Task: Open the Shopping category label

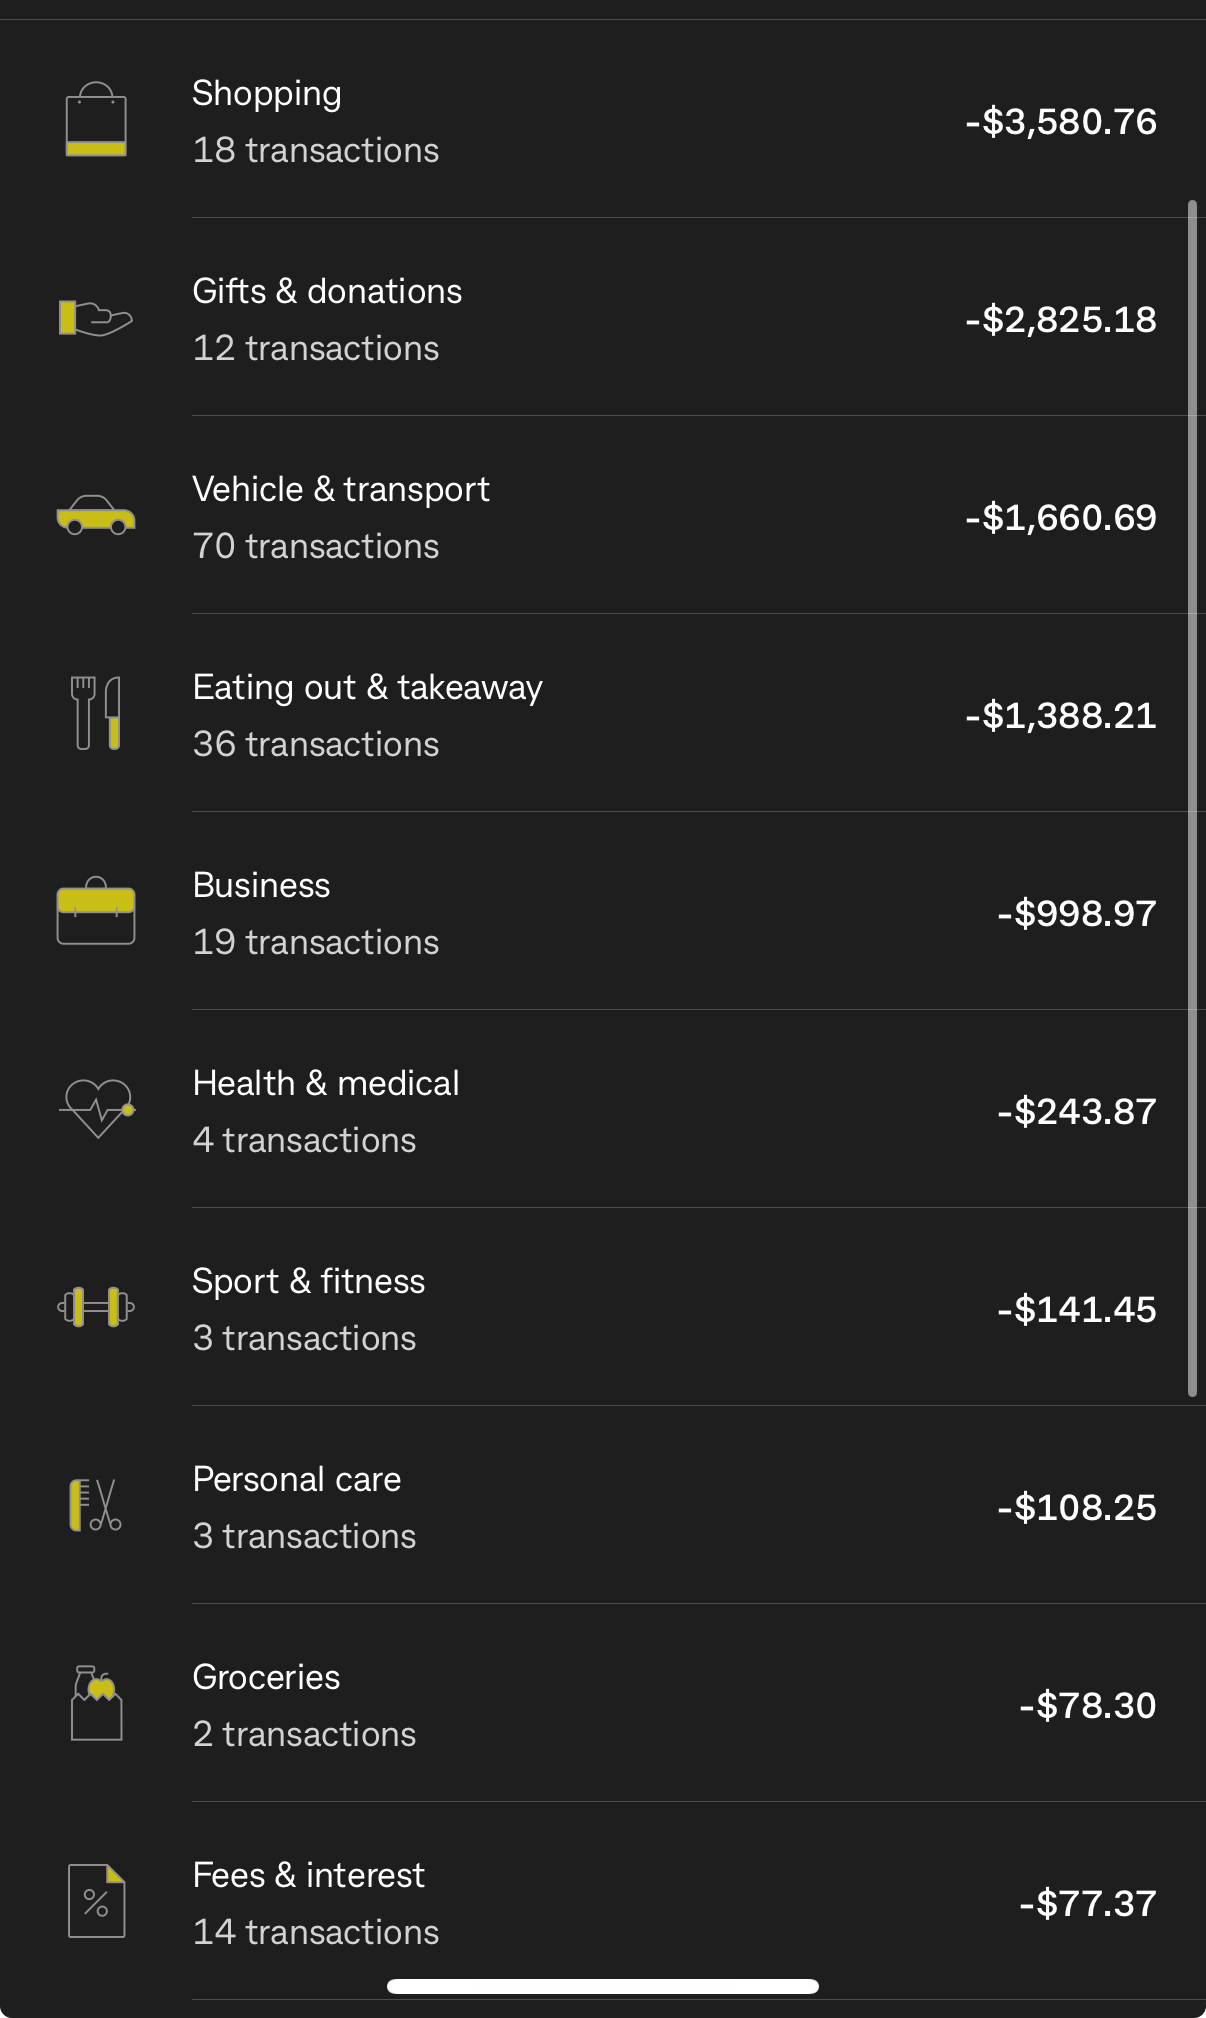Action: 267,93
